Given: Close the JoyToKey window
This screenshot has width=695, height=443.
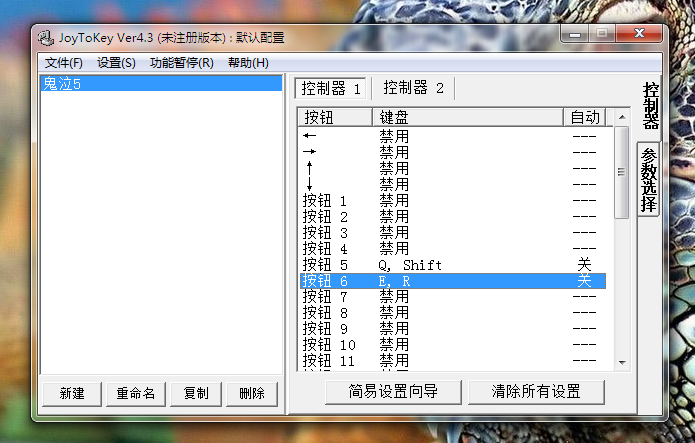Looking at the screenshot, I should click(x=639, y=34).
